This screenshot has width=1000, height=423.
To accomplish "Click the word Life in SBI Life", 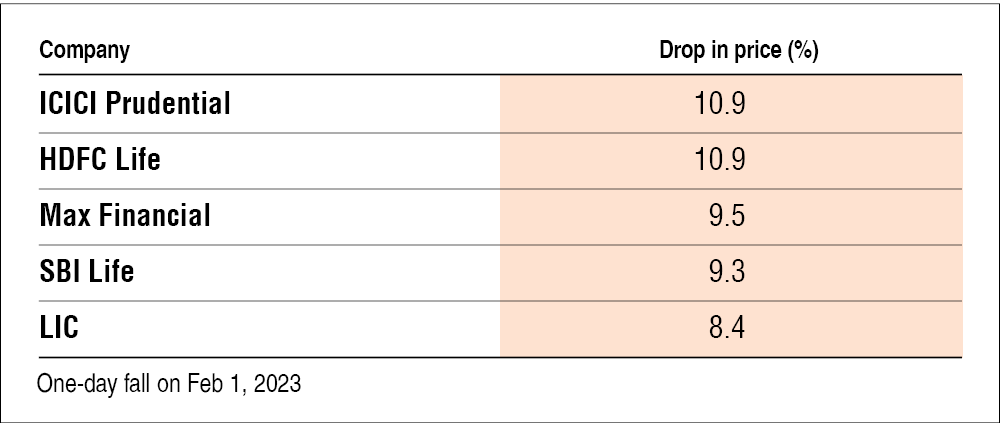I will pyautogui.click(x=109, y=271).
